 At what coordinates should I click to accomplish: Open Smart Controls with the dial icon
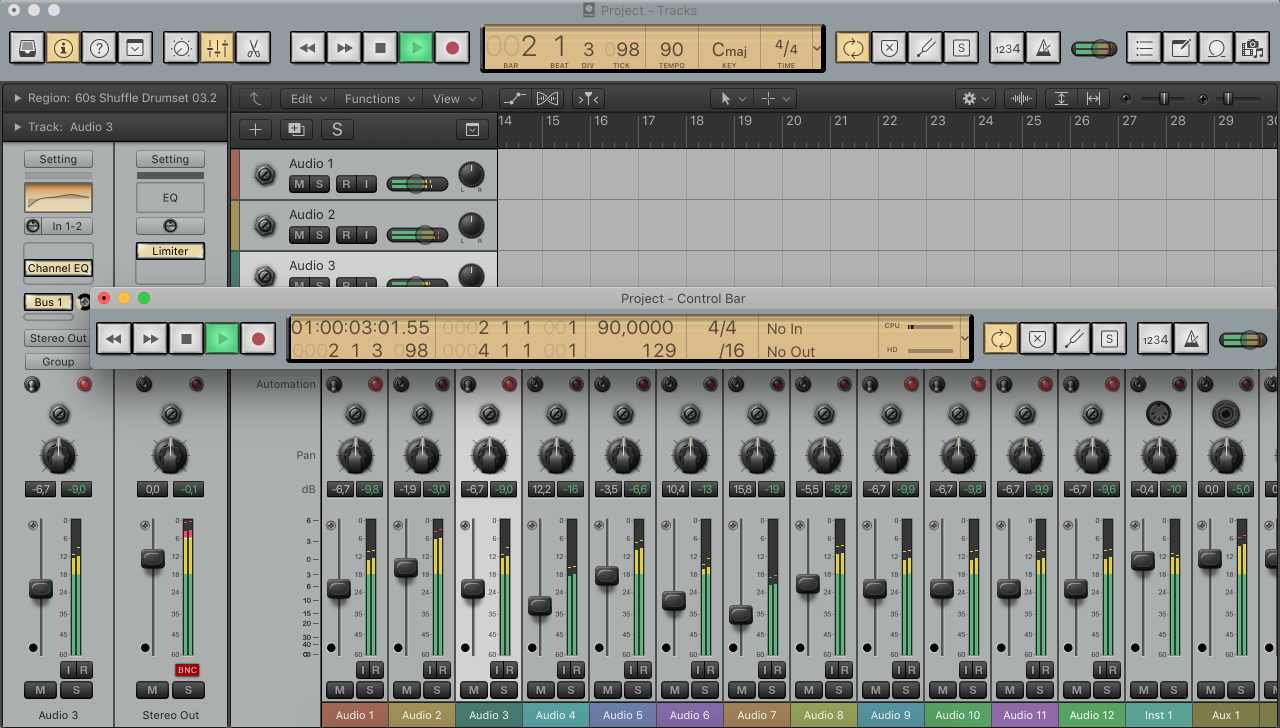tap(182, 48)
